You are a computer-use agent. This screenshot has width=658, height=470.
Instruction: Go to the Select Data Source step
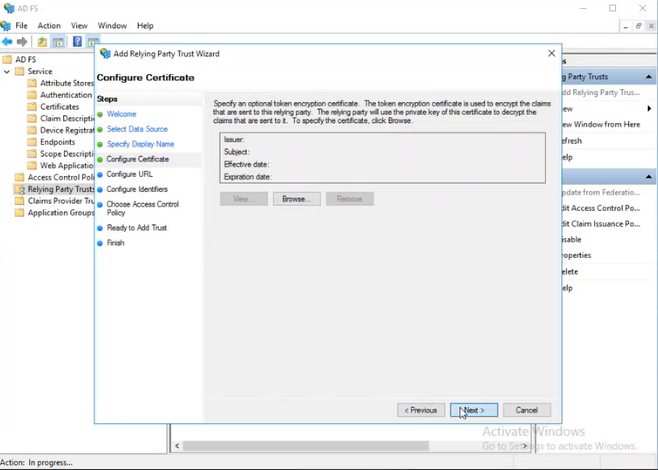click(137, 129)
